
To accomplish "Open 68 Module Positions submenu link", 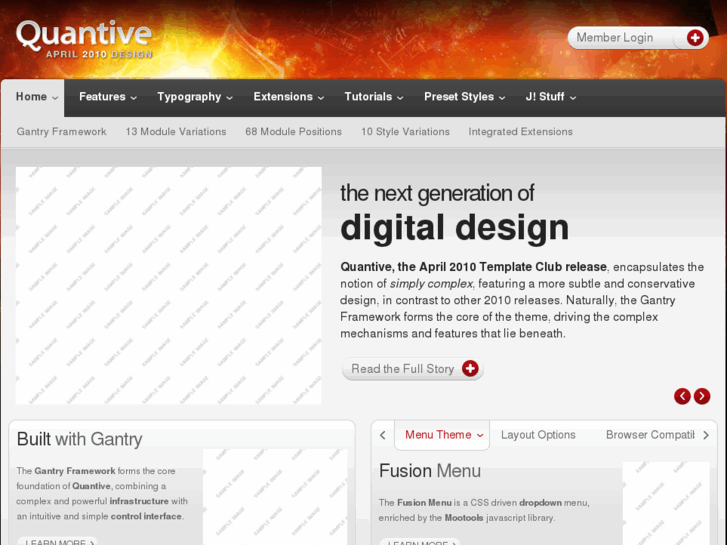I will point(293,132).
